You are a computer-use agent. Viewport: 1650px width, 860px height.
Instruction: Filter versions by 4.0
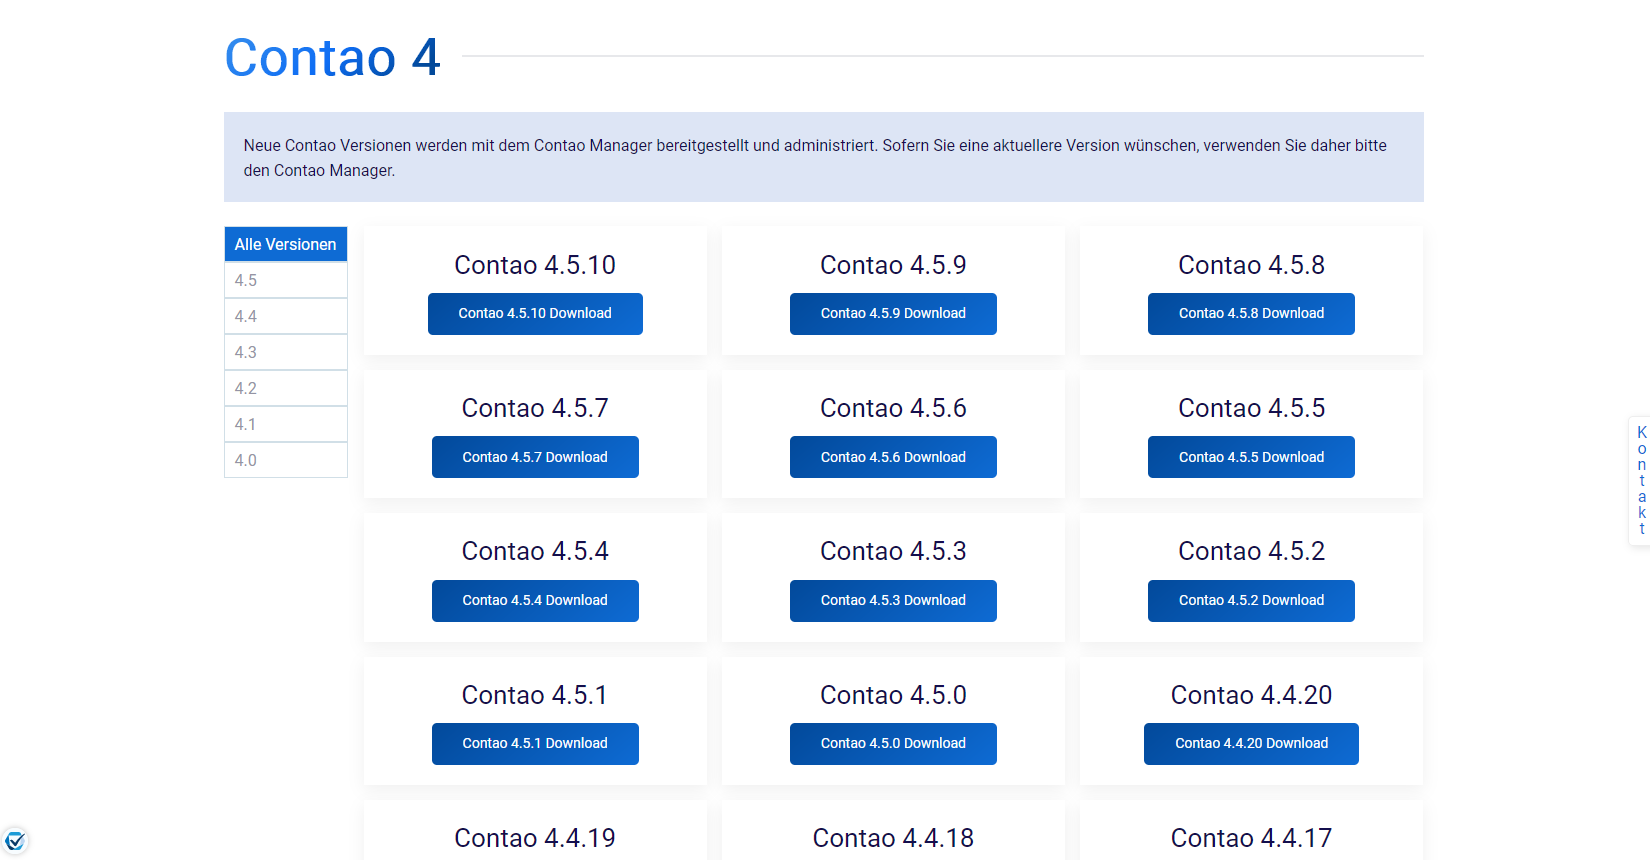(x=286, y=460)
